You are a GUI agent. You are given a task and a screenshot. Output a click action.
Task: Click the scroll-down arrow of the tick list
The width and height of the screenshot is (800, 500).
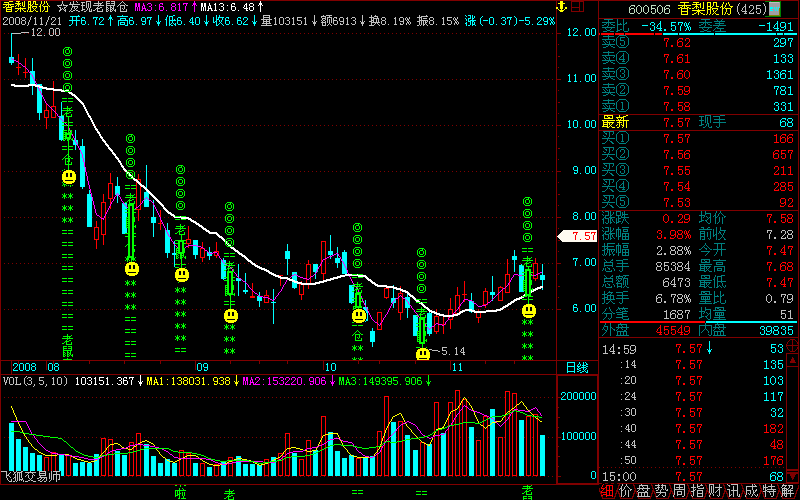coord(793,477)
